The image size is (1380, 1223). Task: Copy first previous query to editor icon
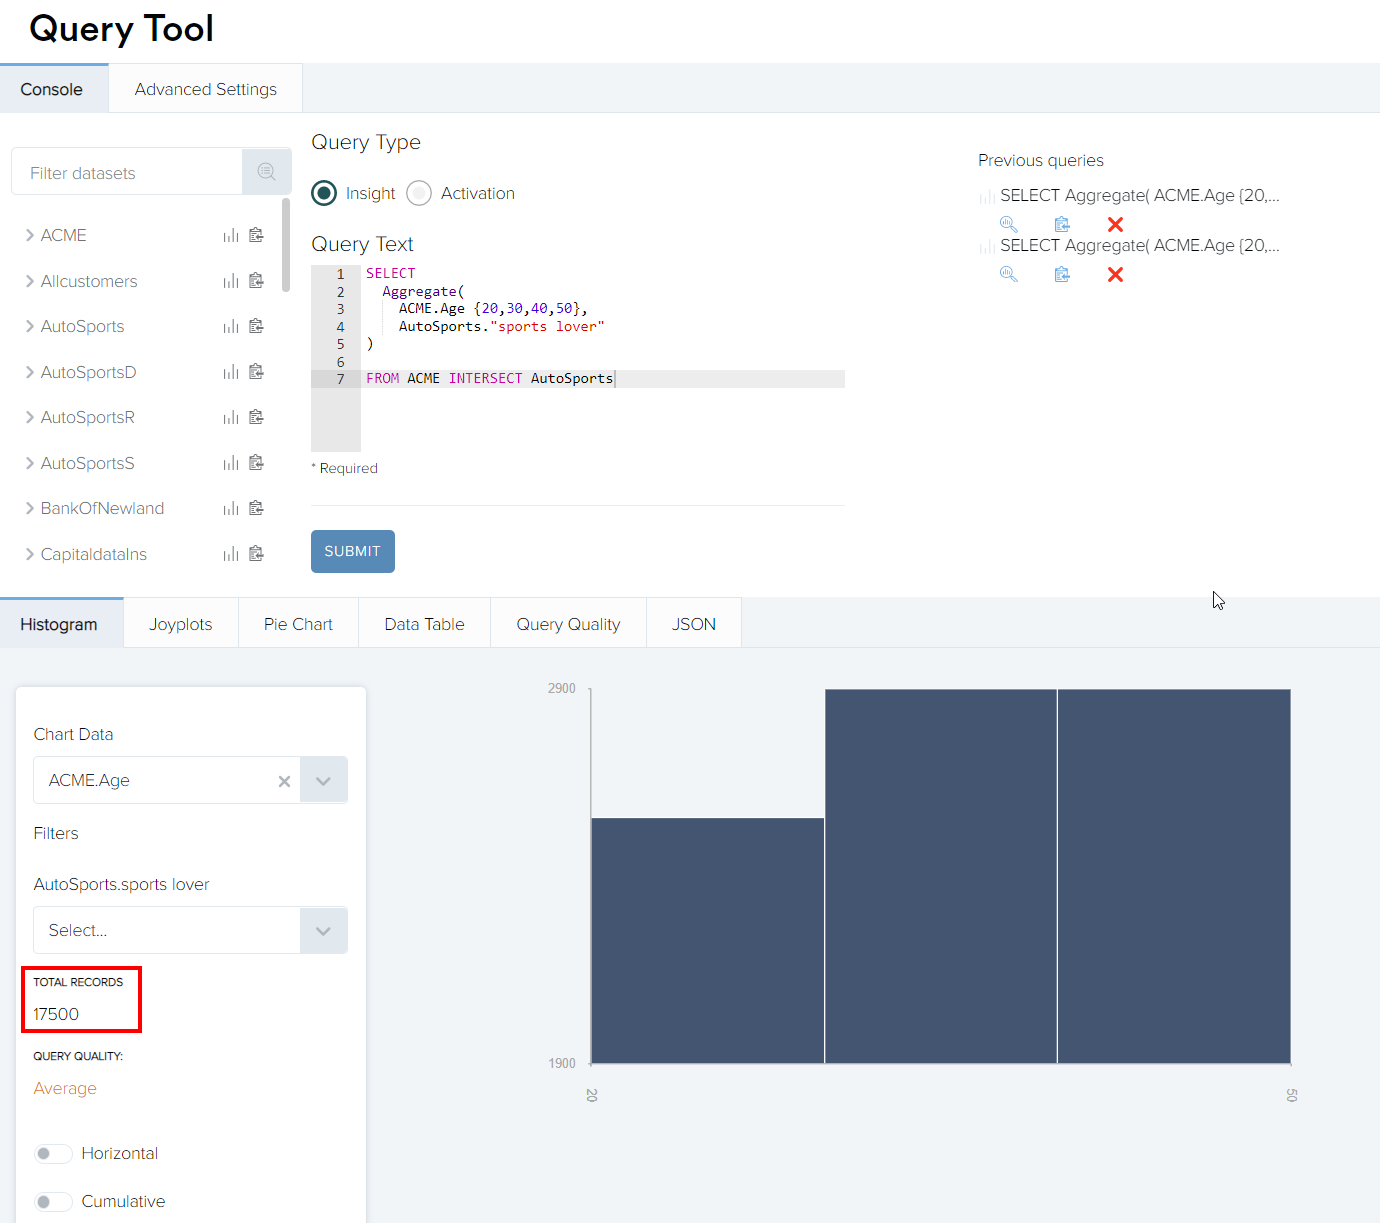(x=1062, y=224)
